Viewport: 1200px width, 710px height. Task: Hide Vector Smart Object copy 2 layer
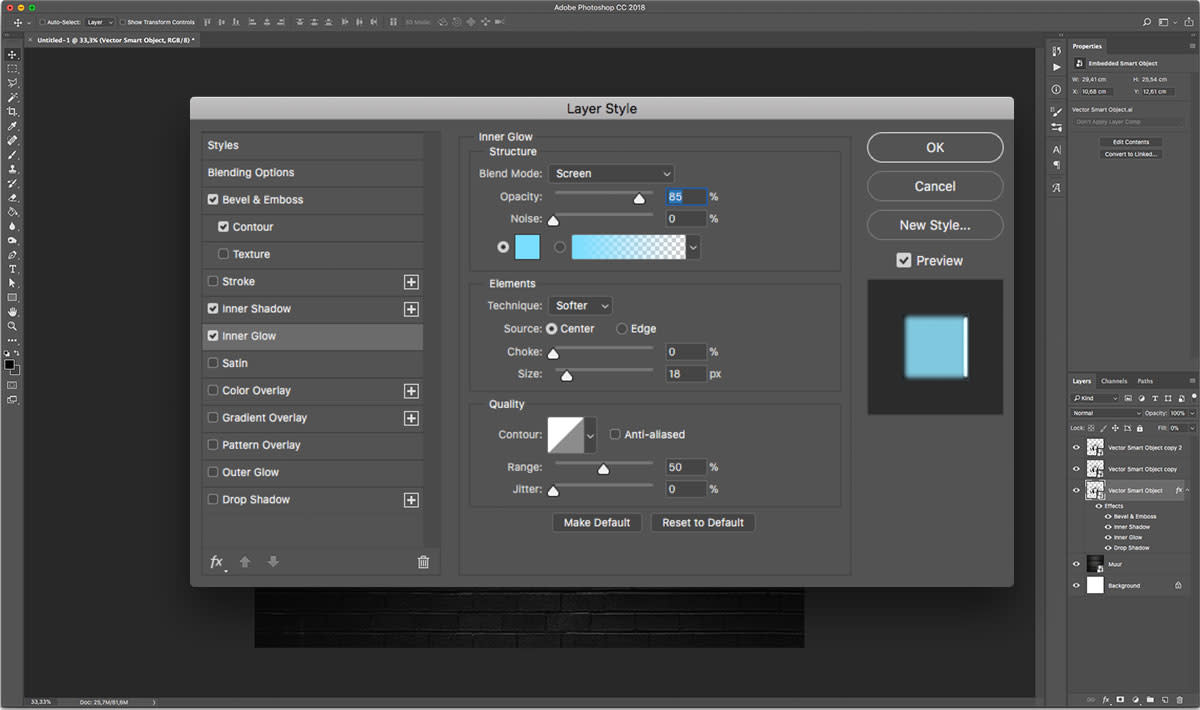(x=1076, y=448)
